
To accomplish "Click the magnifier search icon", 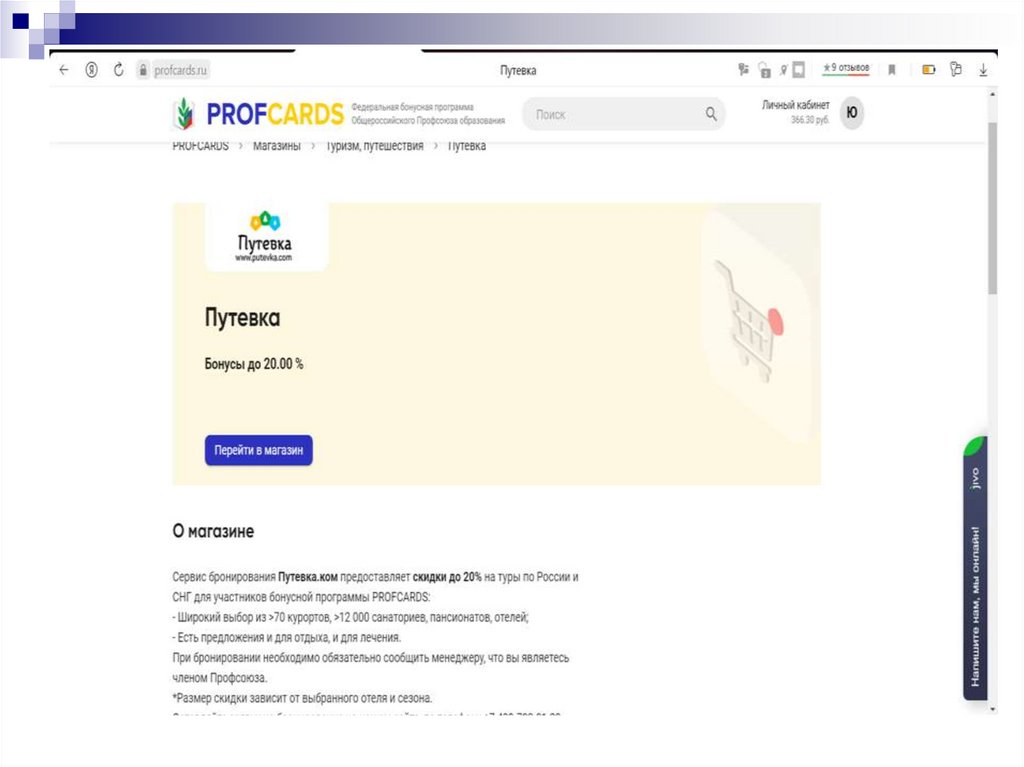I will pos(711,114).
